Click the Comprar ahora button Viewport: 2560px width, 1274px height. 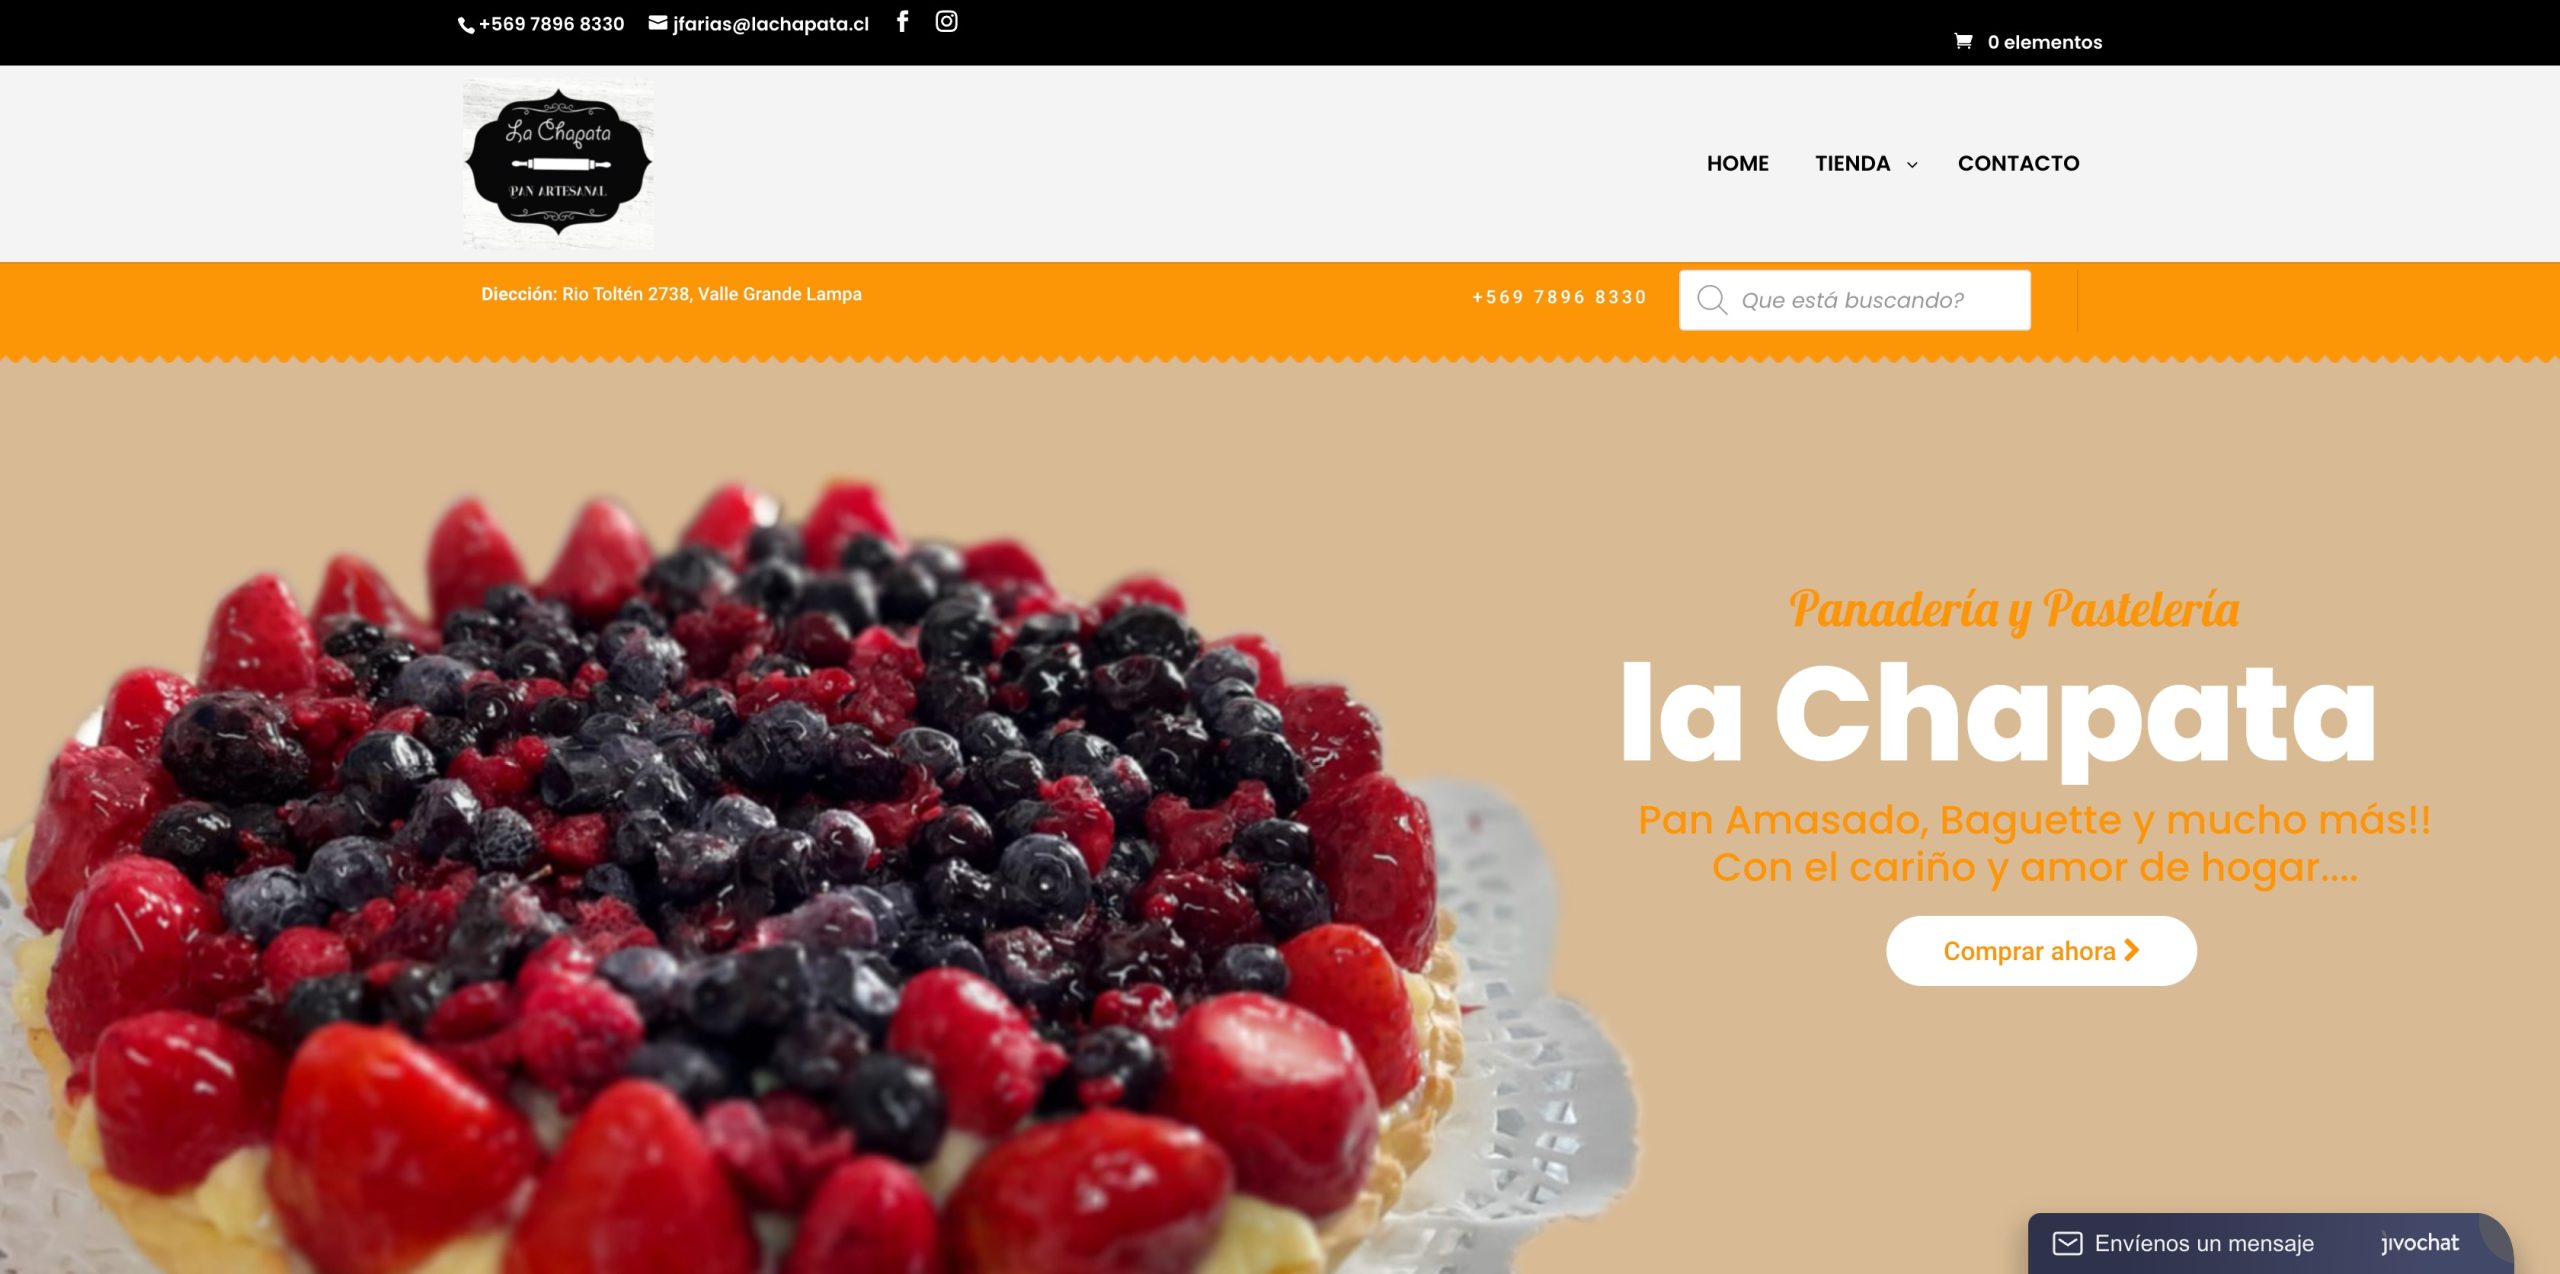point(2041,951)
